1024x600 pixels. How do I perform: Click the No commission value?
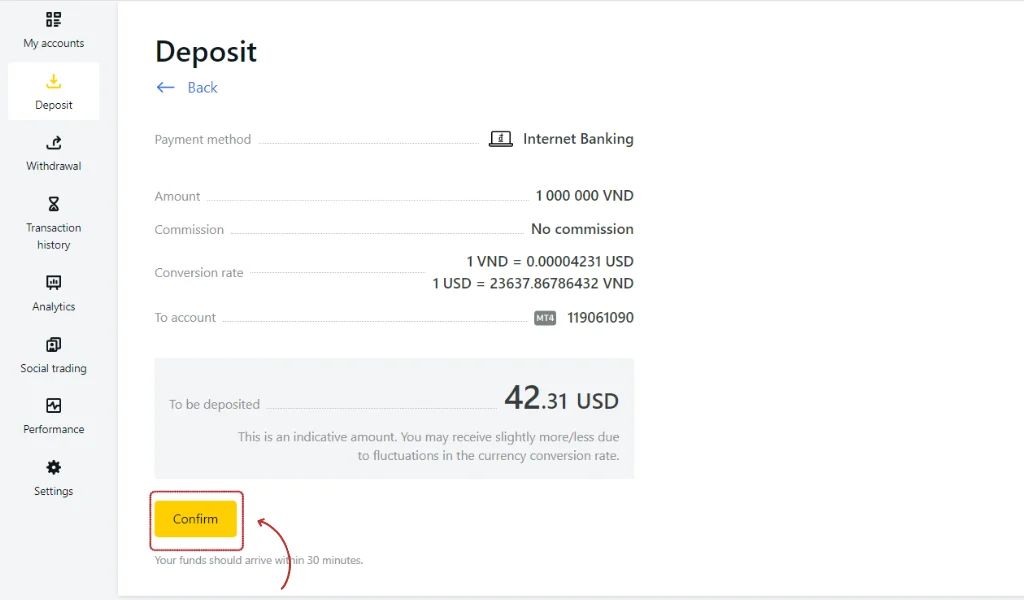[x=581, y=228]
